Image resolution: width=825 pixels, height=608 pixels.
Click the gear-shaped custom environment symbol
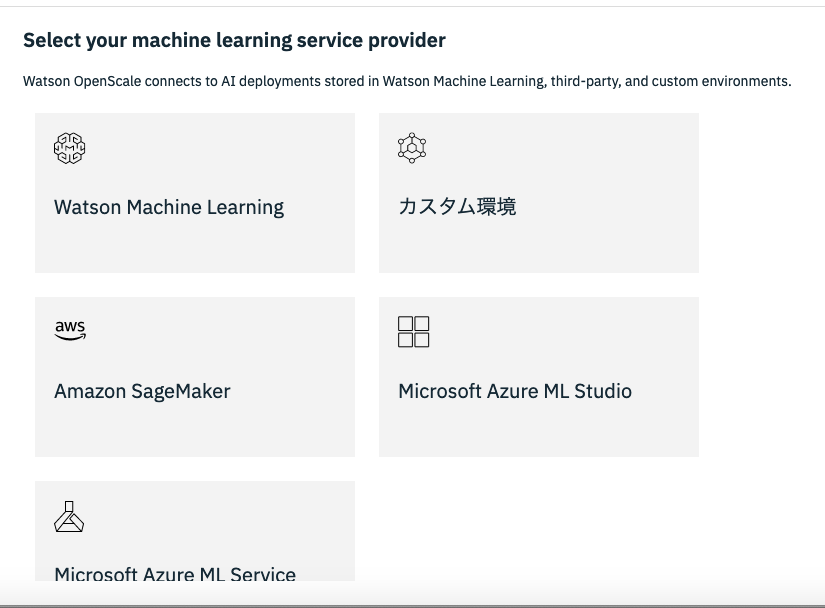(411, 147)
